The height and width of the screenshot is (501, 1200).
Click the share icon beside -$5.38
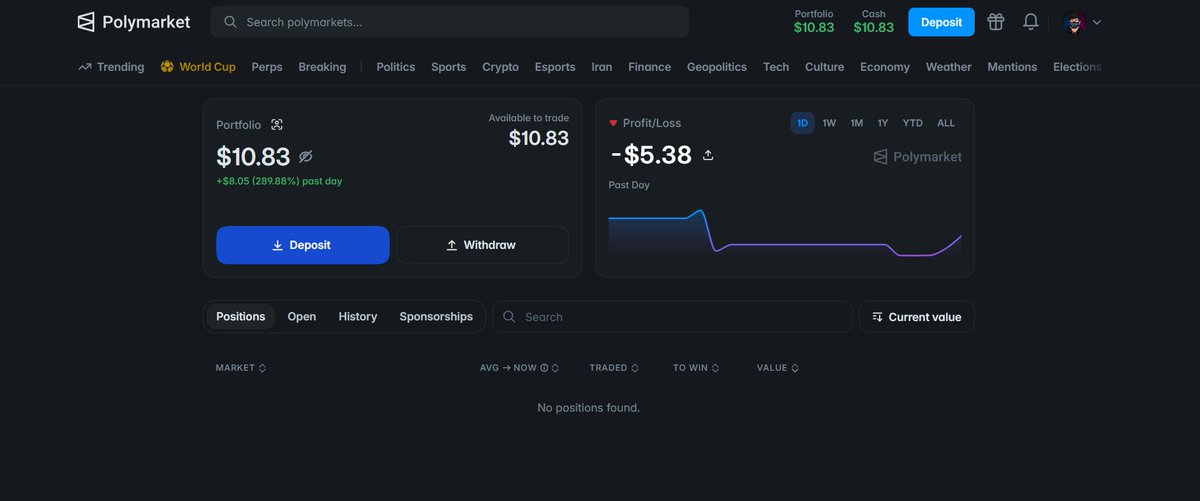[708, 155]
